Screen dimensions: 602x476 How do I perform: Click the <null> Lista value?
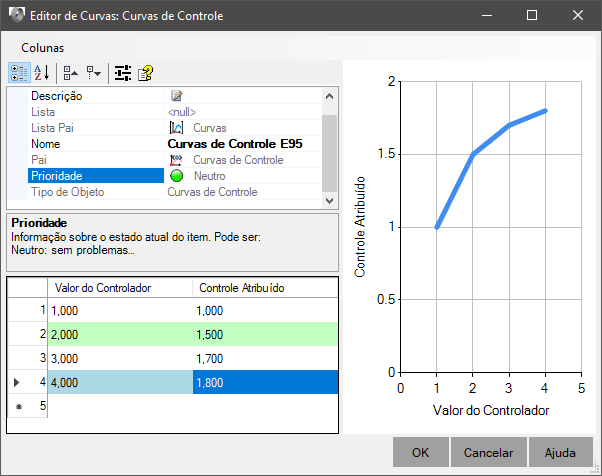(x=182, y=112)
